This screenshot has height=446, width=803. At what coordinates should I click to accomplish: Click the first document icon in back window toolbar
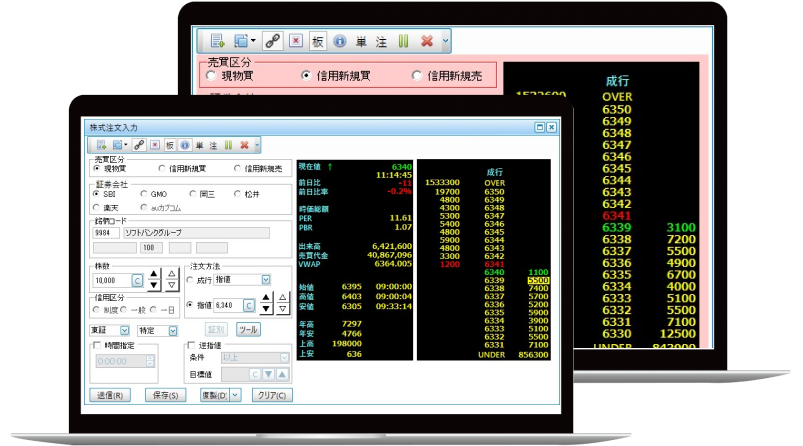(217, 42)
